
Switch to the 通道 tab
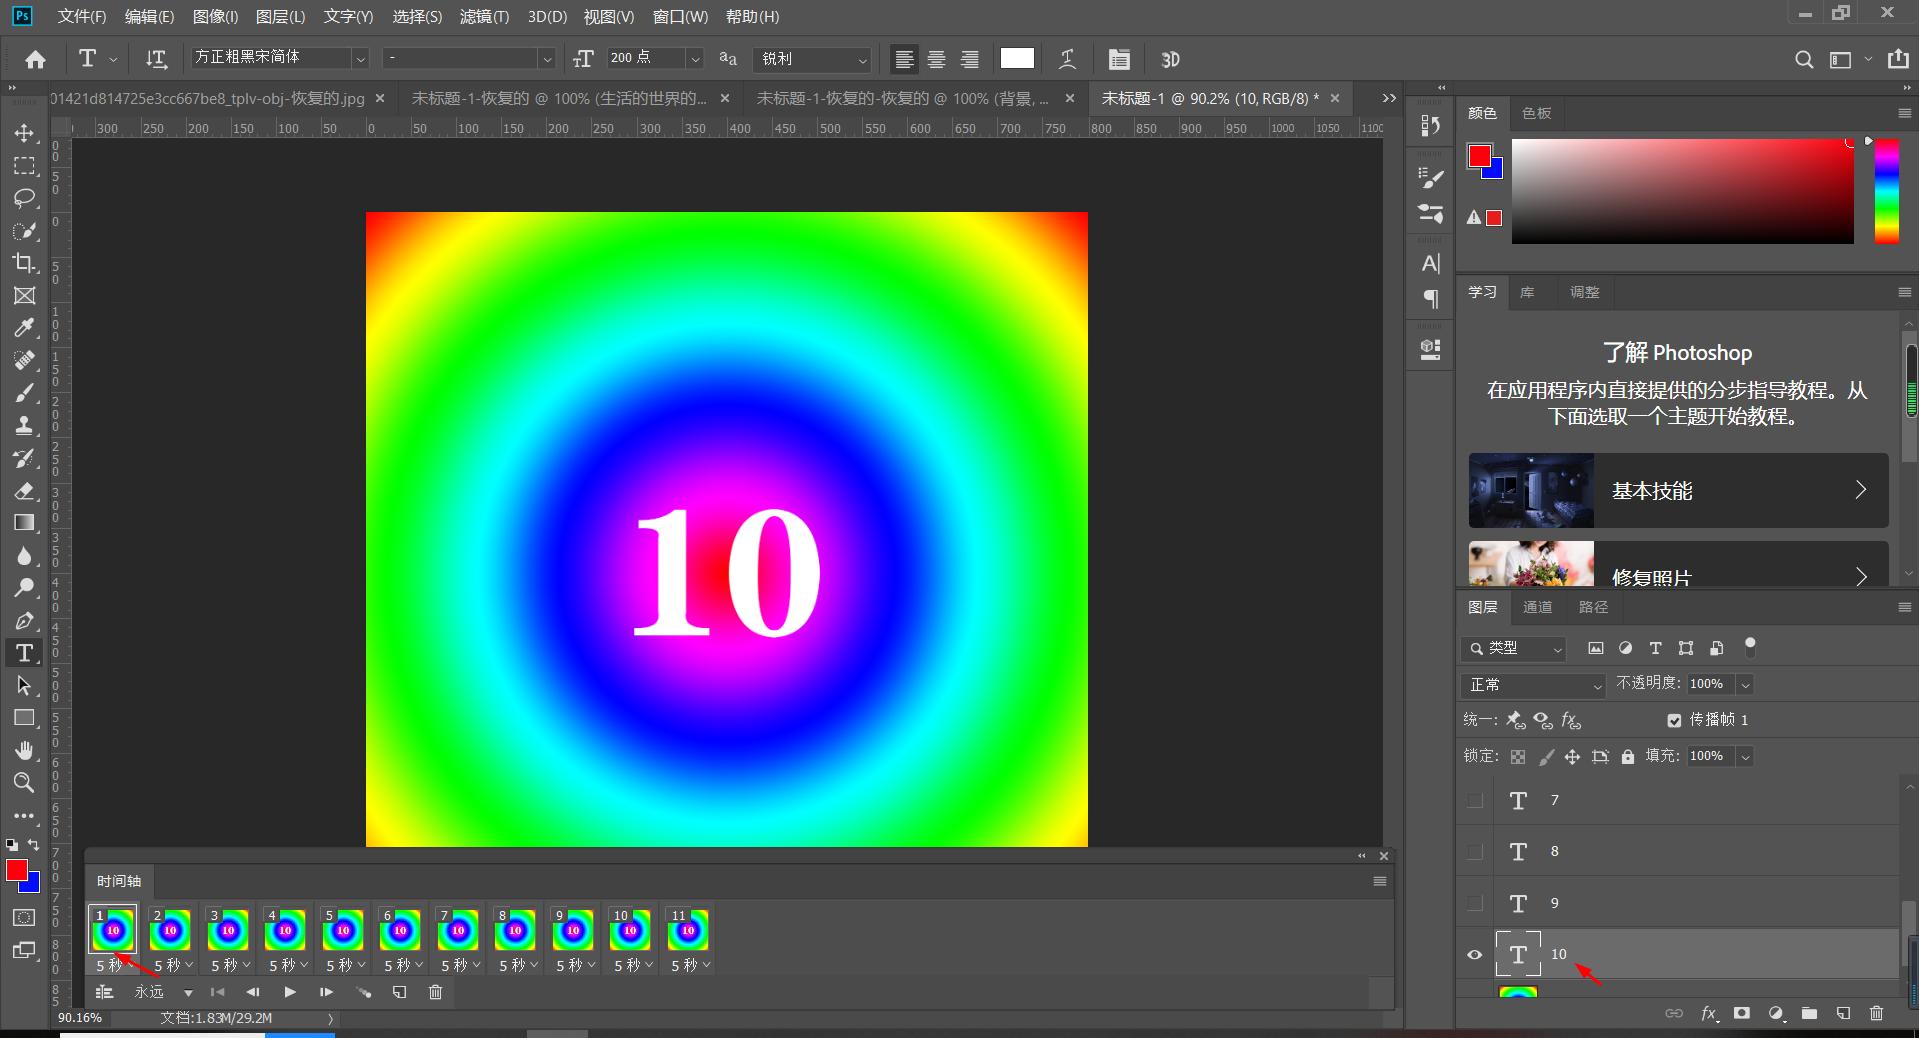point(1537,607)
